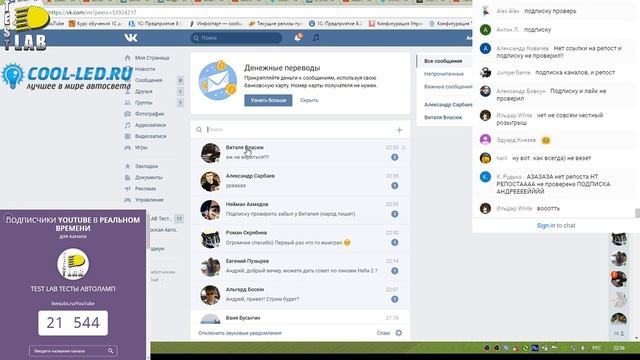Click the plus icon to start conversation
Image resolution: width=640 pixels, height=360 pixels.
coord(399,130)
